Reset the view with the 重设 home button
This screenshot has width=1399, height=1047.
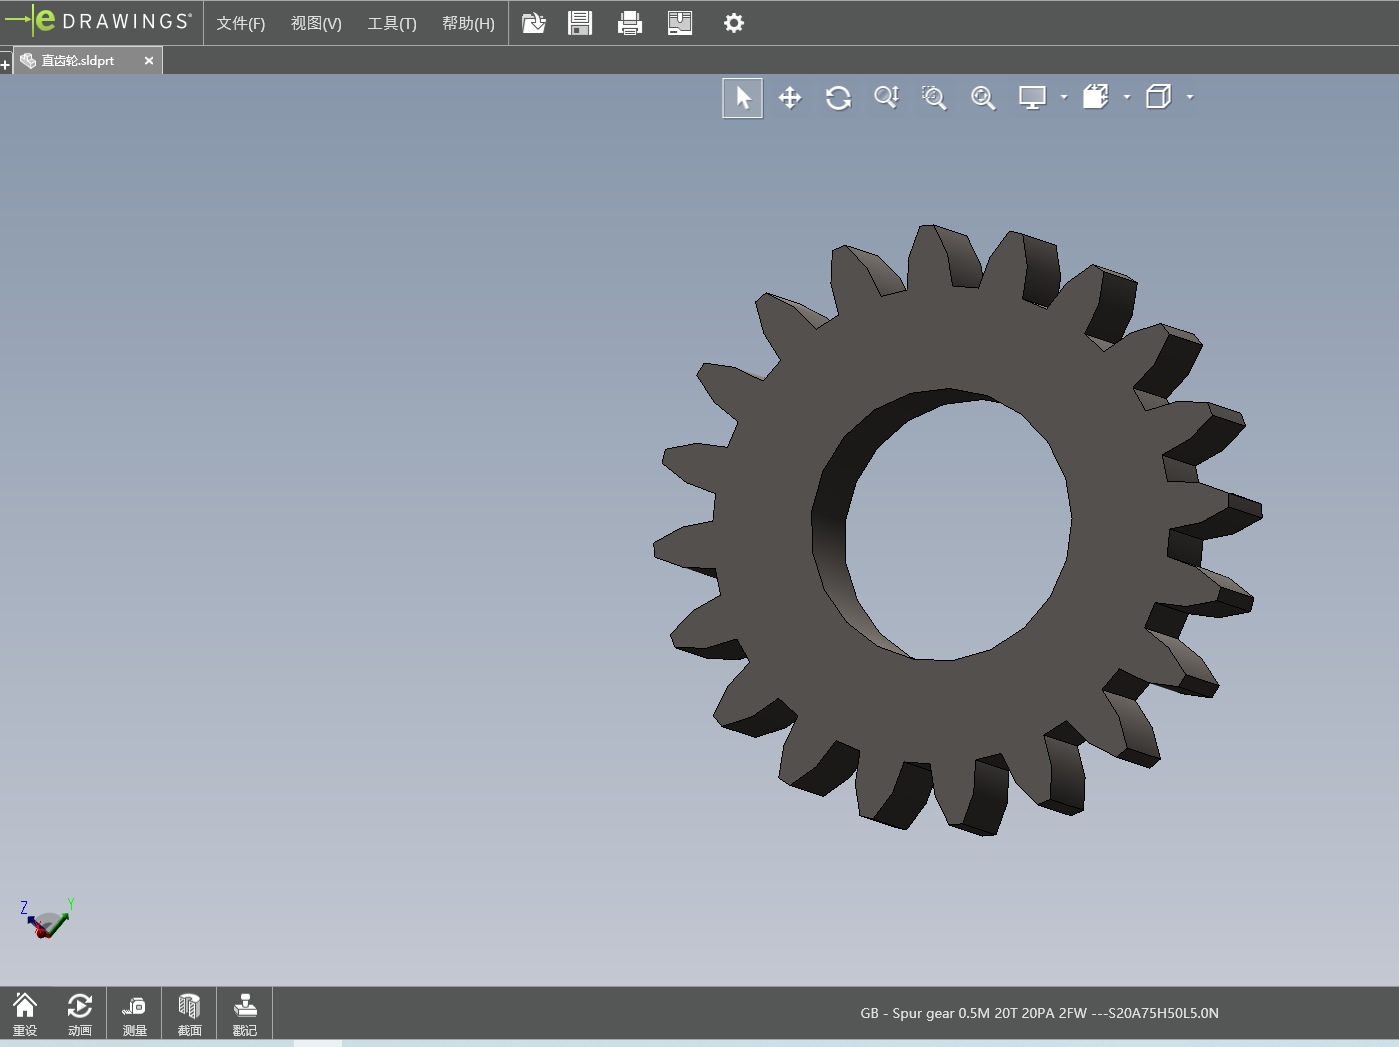point(25,1014)
